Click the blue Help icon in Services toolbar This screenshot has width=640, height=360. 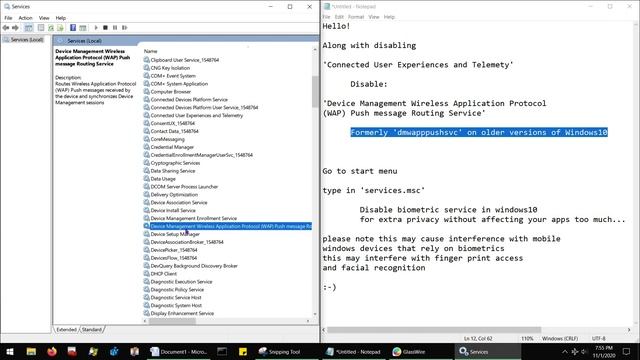73,28
